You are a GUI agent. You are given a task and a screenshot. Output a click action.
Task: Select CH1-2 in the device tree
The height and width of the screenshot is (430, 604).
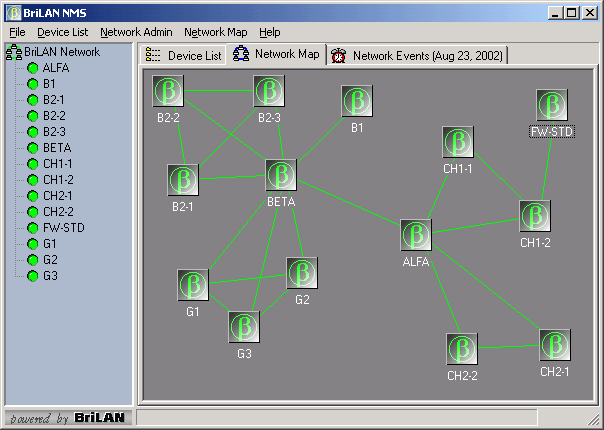click(58, 180)
